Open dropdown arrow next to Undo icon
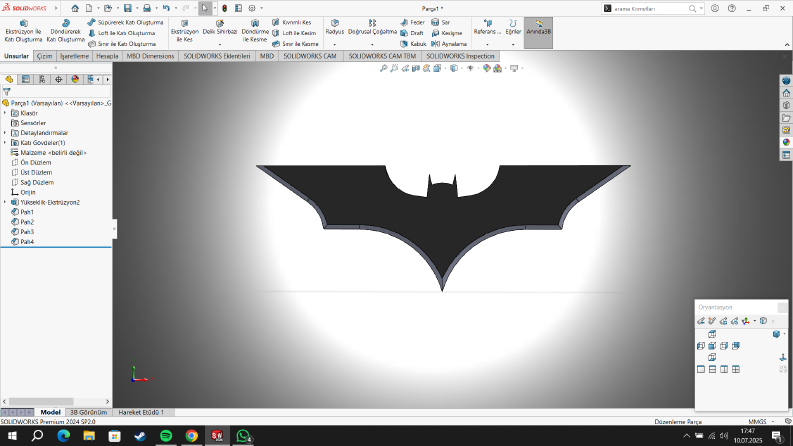Image resolution: width=793 pixels, height=446 pixels. point(175,8)
